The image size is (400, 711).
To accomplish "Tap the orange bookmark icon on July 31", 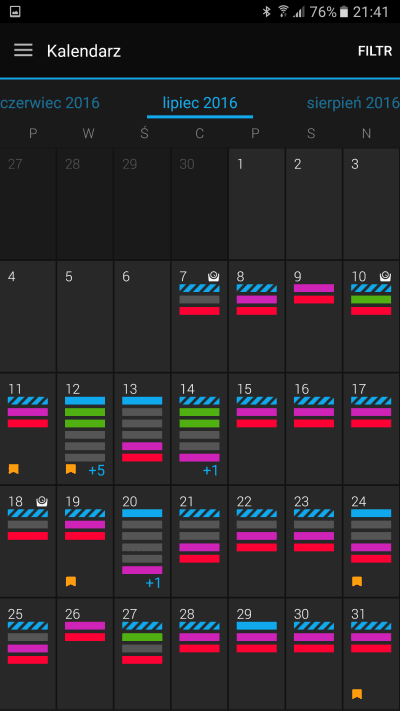I will (x=357, y=694).
